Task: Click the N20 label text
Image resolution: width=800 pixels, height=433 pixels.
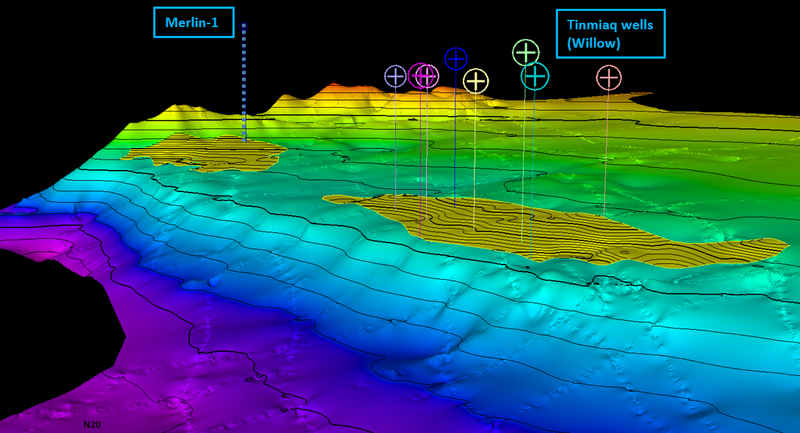Action: click(x=92, y=424)
